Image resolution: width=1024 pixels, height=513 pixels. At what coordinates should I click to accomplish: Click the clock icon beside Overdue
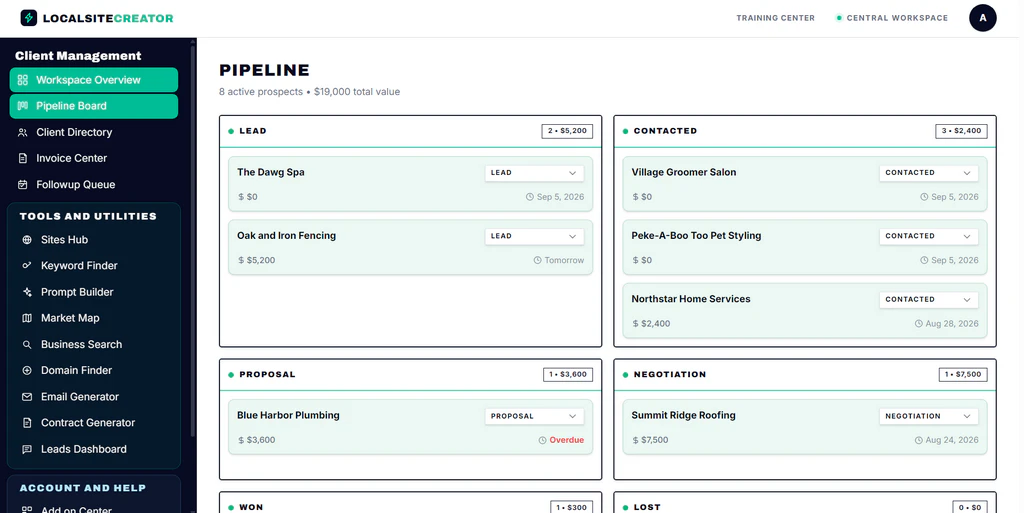click(542, 440)
